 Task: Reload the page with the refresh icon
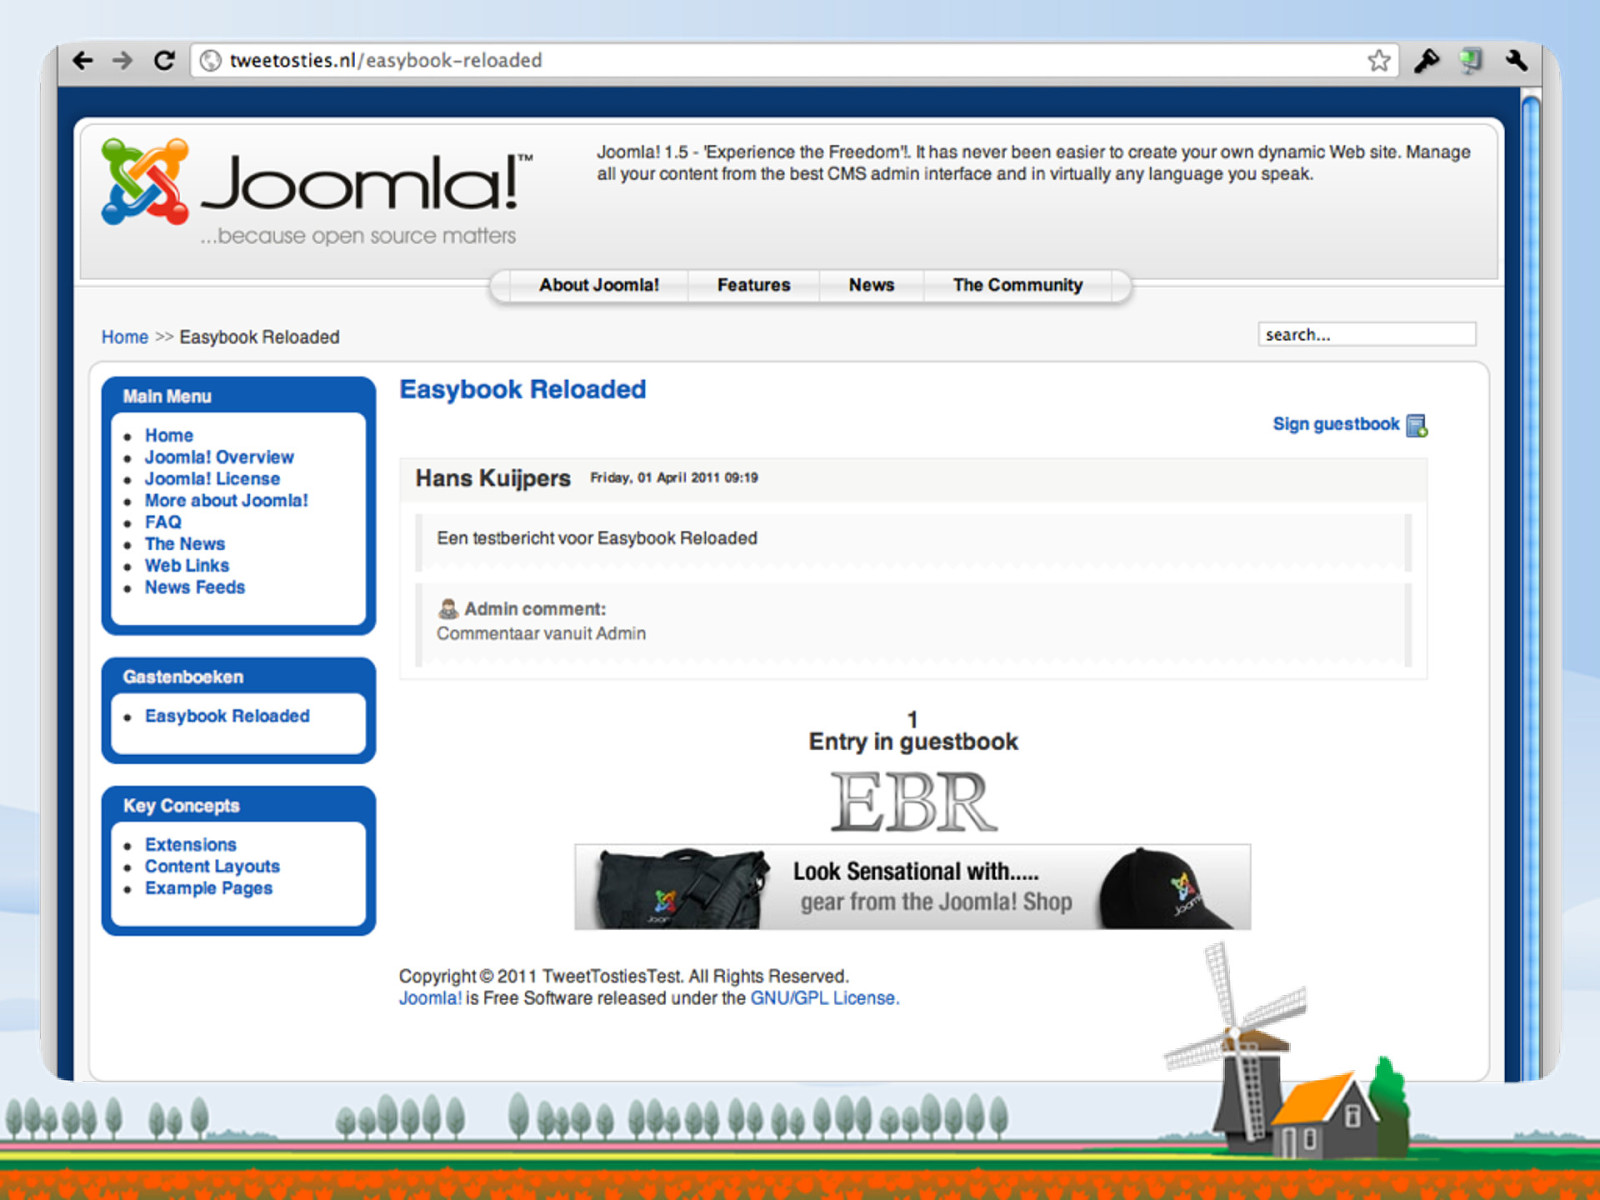pos(164,60)
